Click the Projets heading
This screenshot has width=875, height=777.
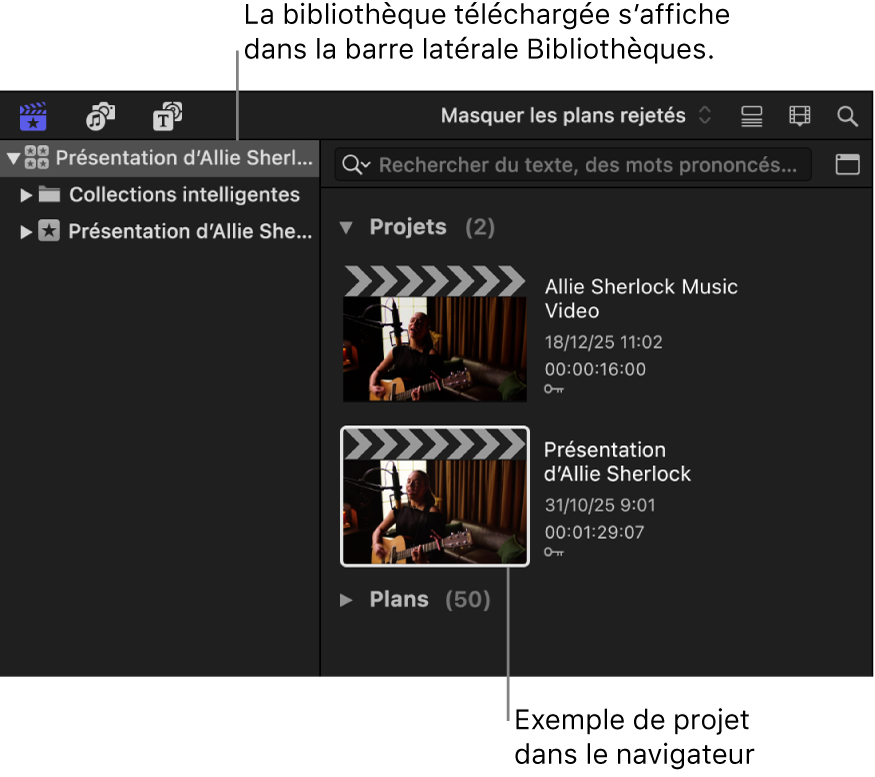(408, 227)
